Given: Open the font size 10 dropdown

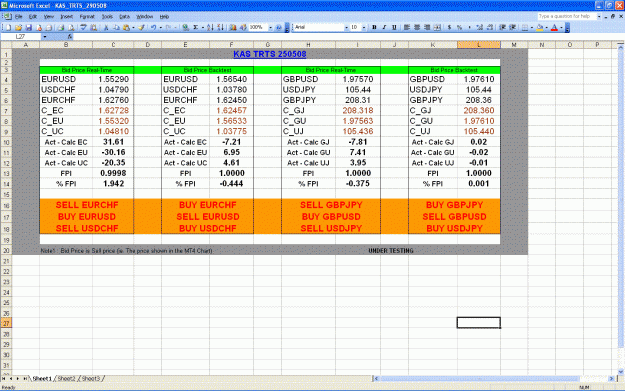Looking at the screenshot, I should [364, 28].
